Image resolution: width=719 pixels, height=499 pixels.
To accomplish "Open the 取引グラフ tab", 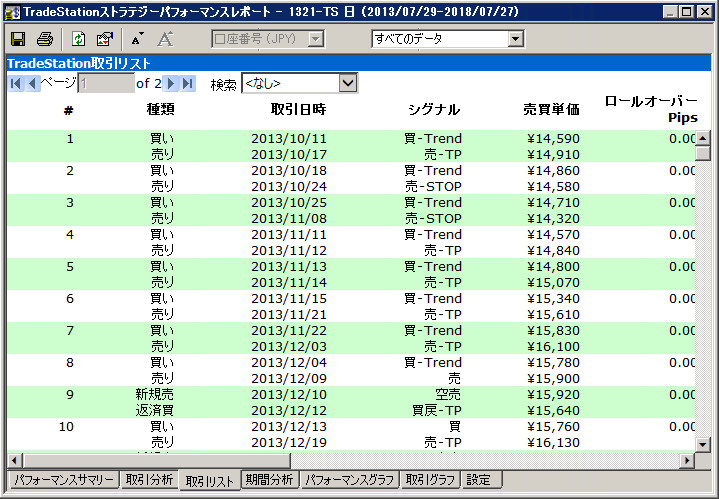I will [x=430, y=480].
